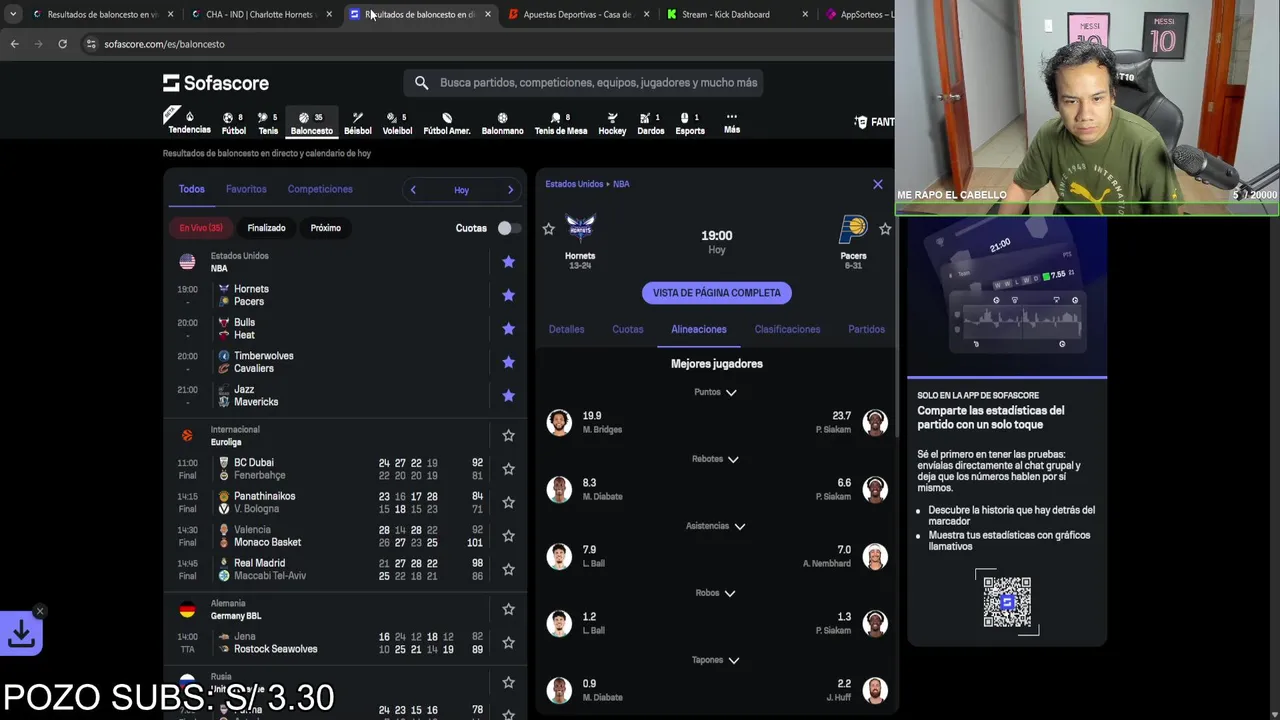Open Fútbol Amer. sport category

[x=447, y=123]
